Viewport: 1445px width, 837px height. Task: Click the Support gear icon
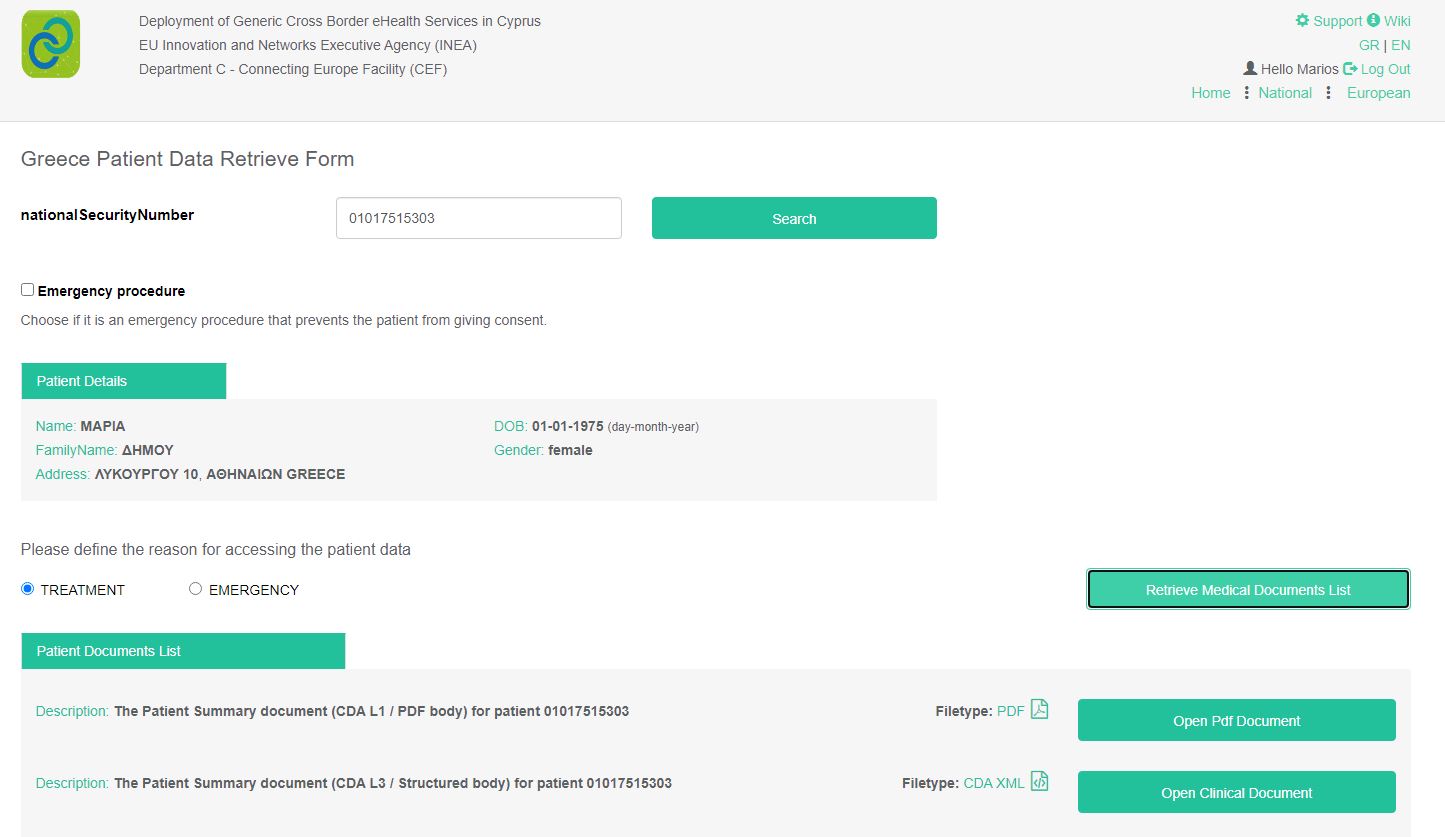click(1302, 21)
